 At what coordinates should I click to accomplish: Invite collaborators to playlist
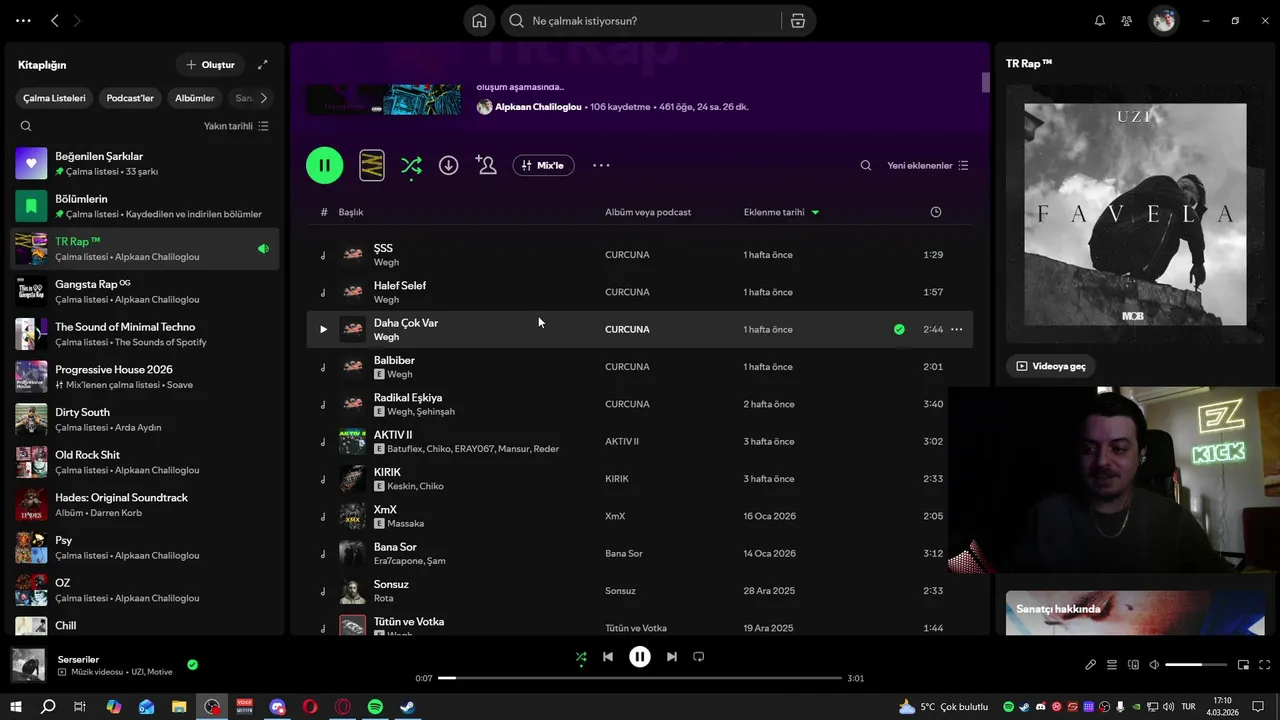pyautogui.click(x=486, y=166)
